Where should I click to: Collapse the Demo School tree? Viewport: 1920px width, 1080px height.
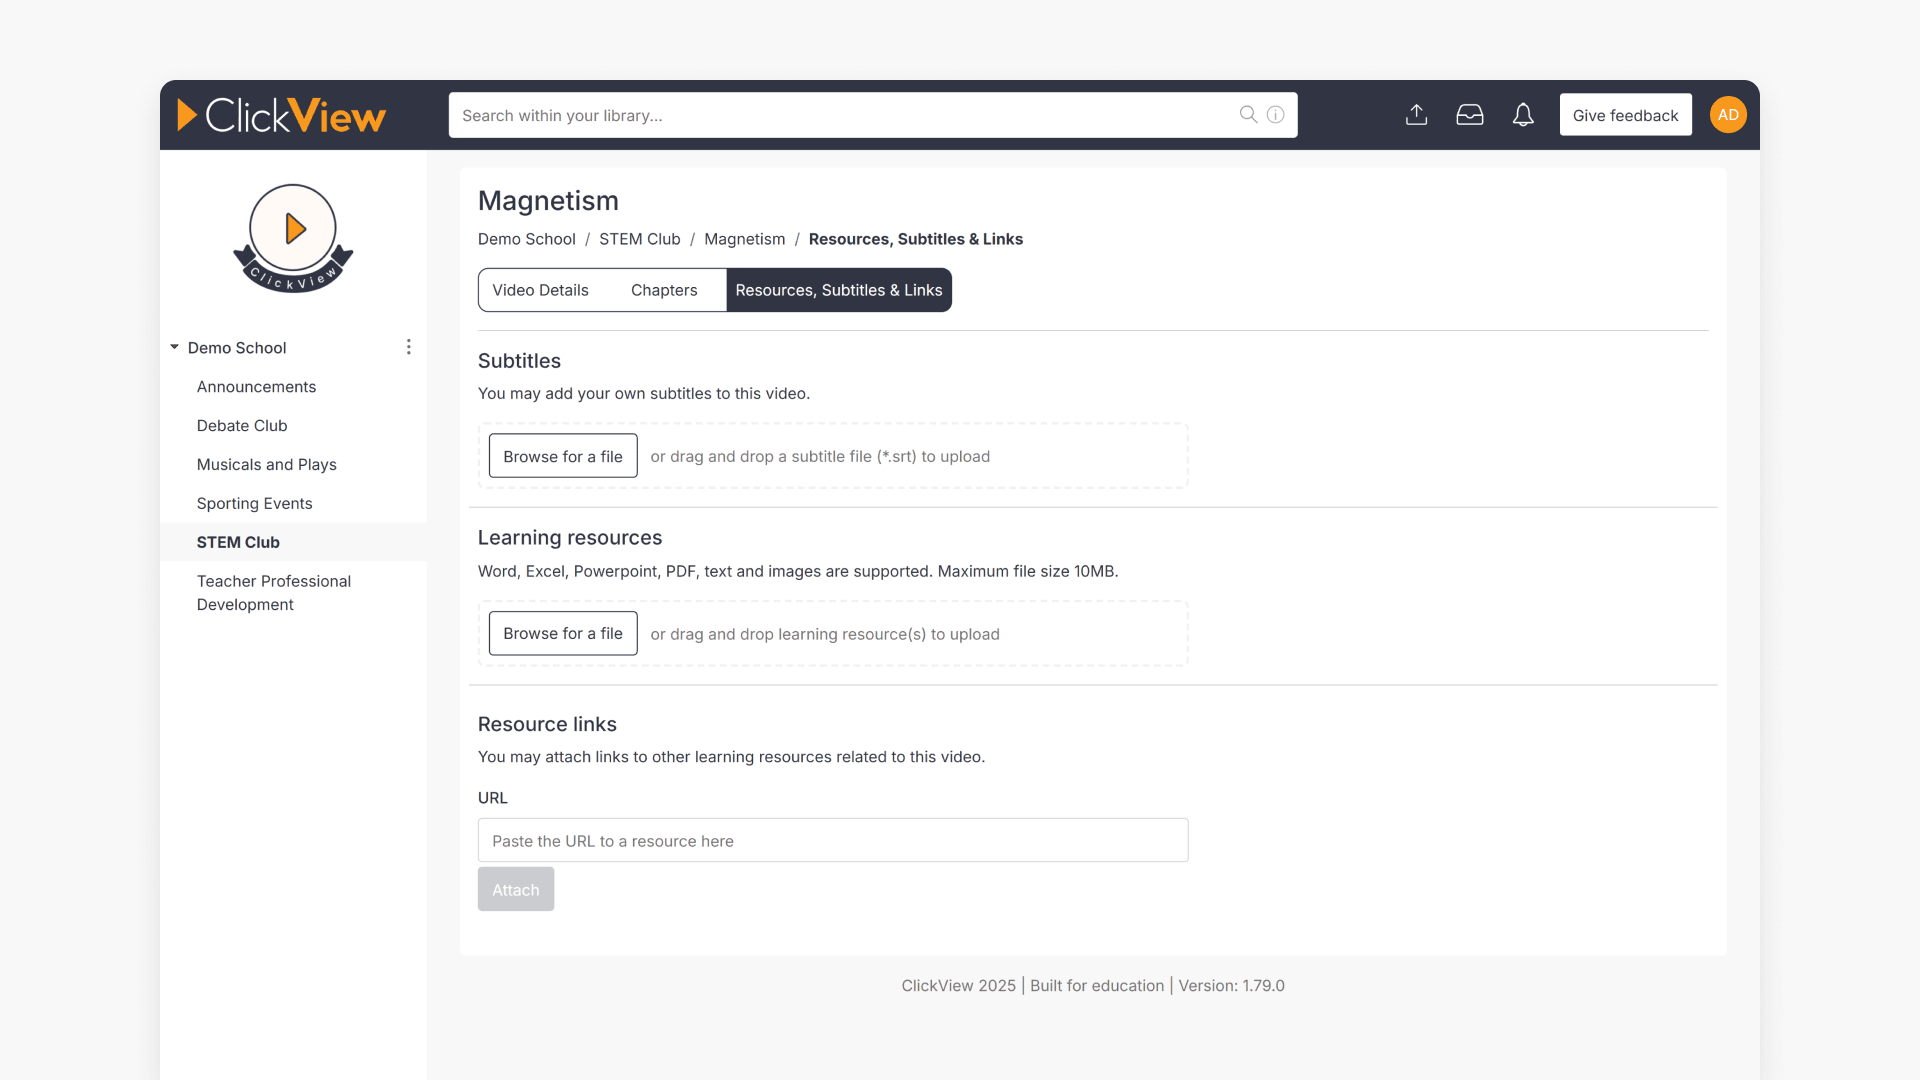(x=173, y=347)
